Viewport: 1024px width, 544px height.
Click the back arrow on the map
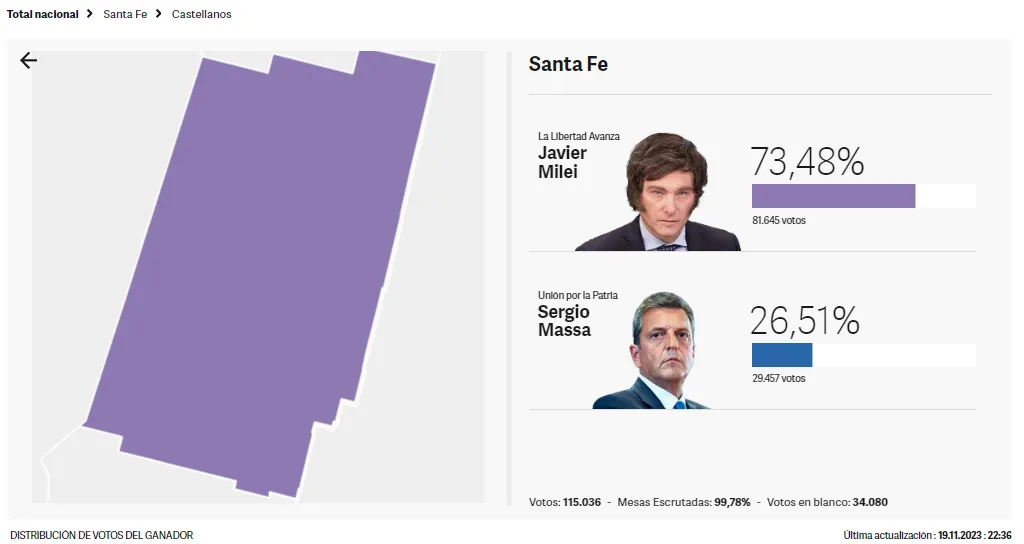point(28,60)
